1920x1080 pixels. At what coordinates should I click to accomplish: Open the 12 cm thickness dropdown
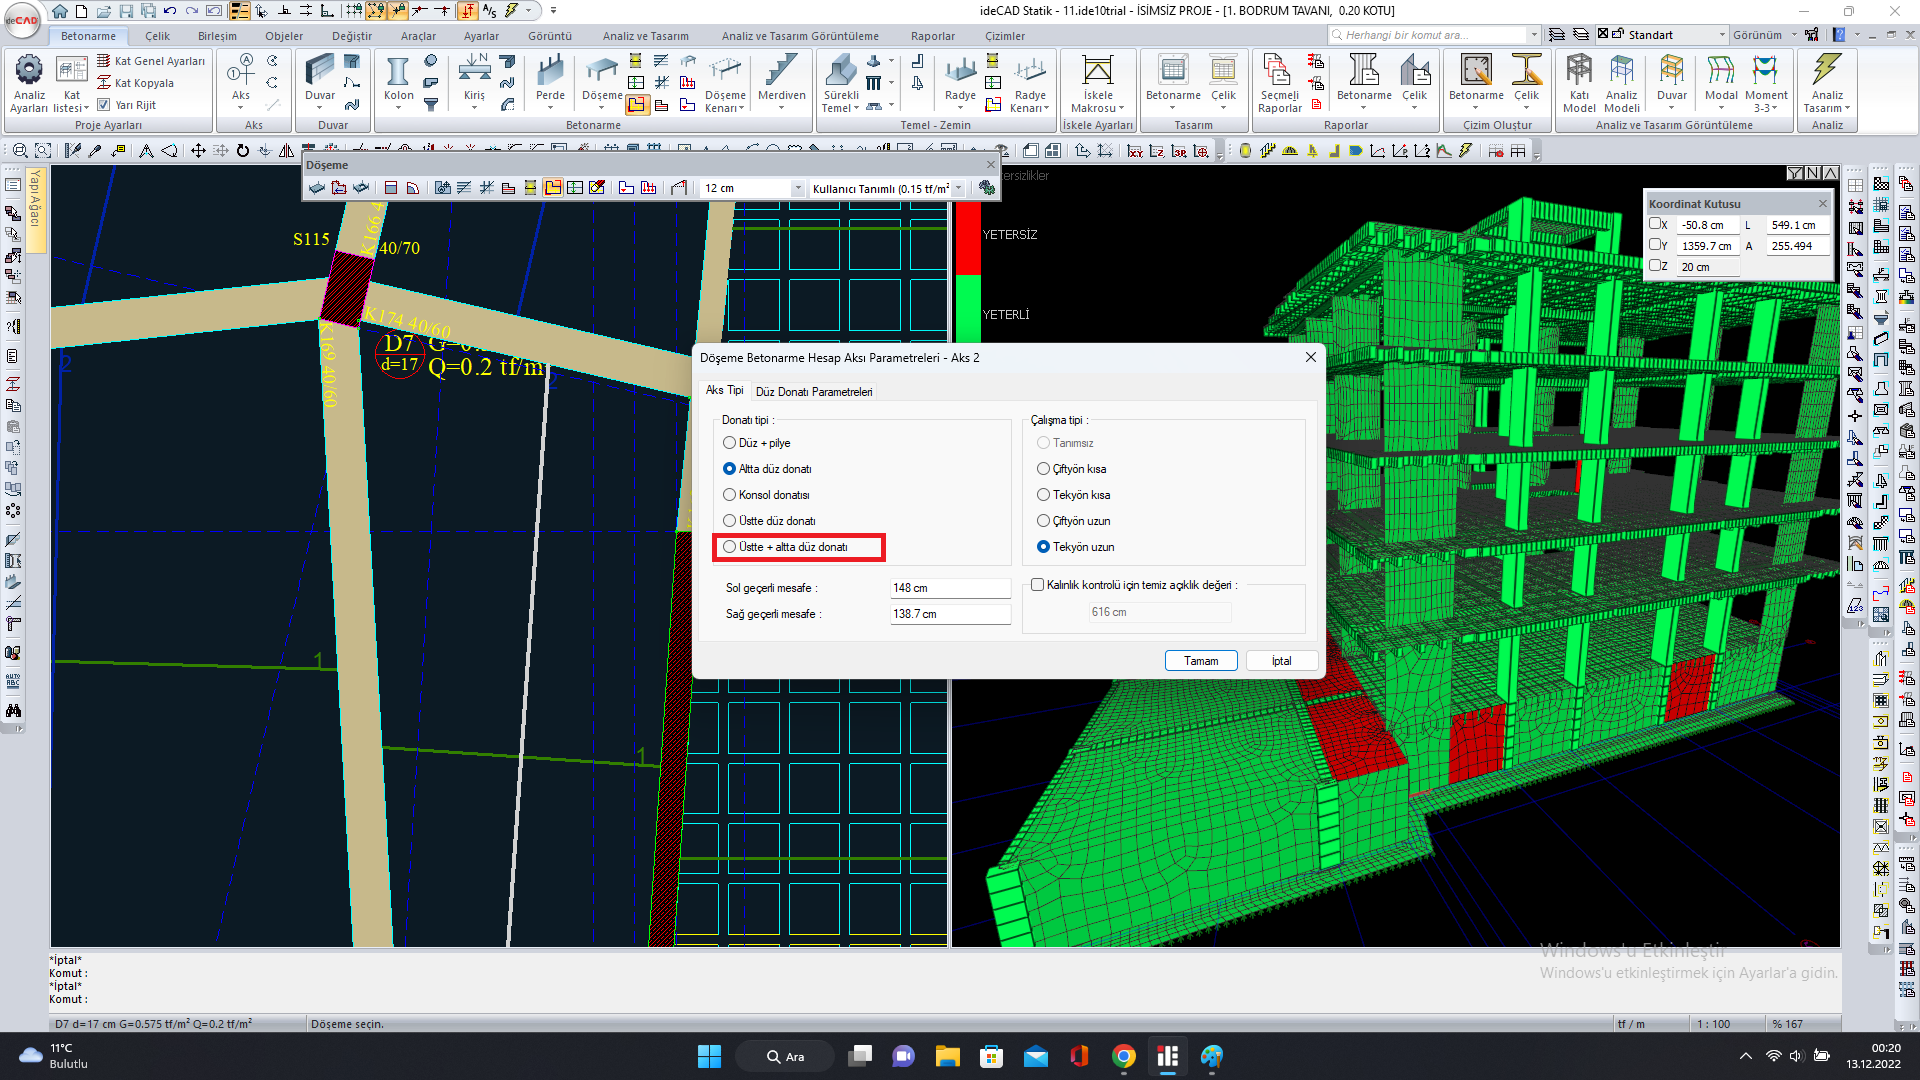coord(797,188)
